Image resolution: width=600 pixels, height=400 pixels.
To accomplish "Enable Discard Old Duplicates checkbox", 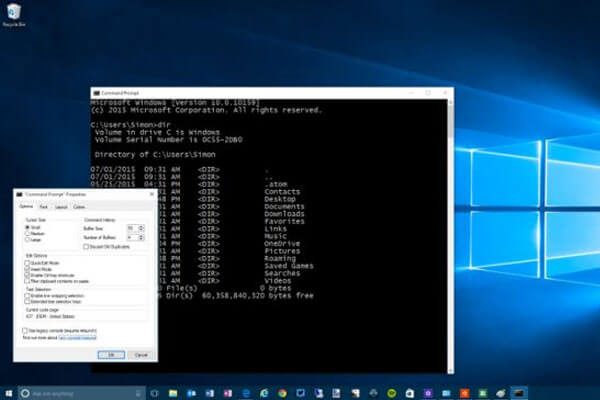I will point(86,247).
